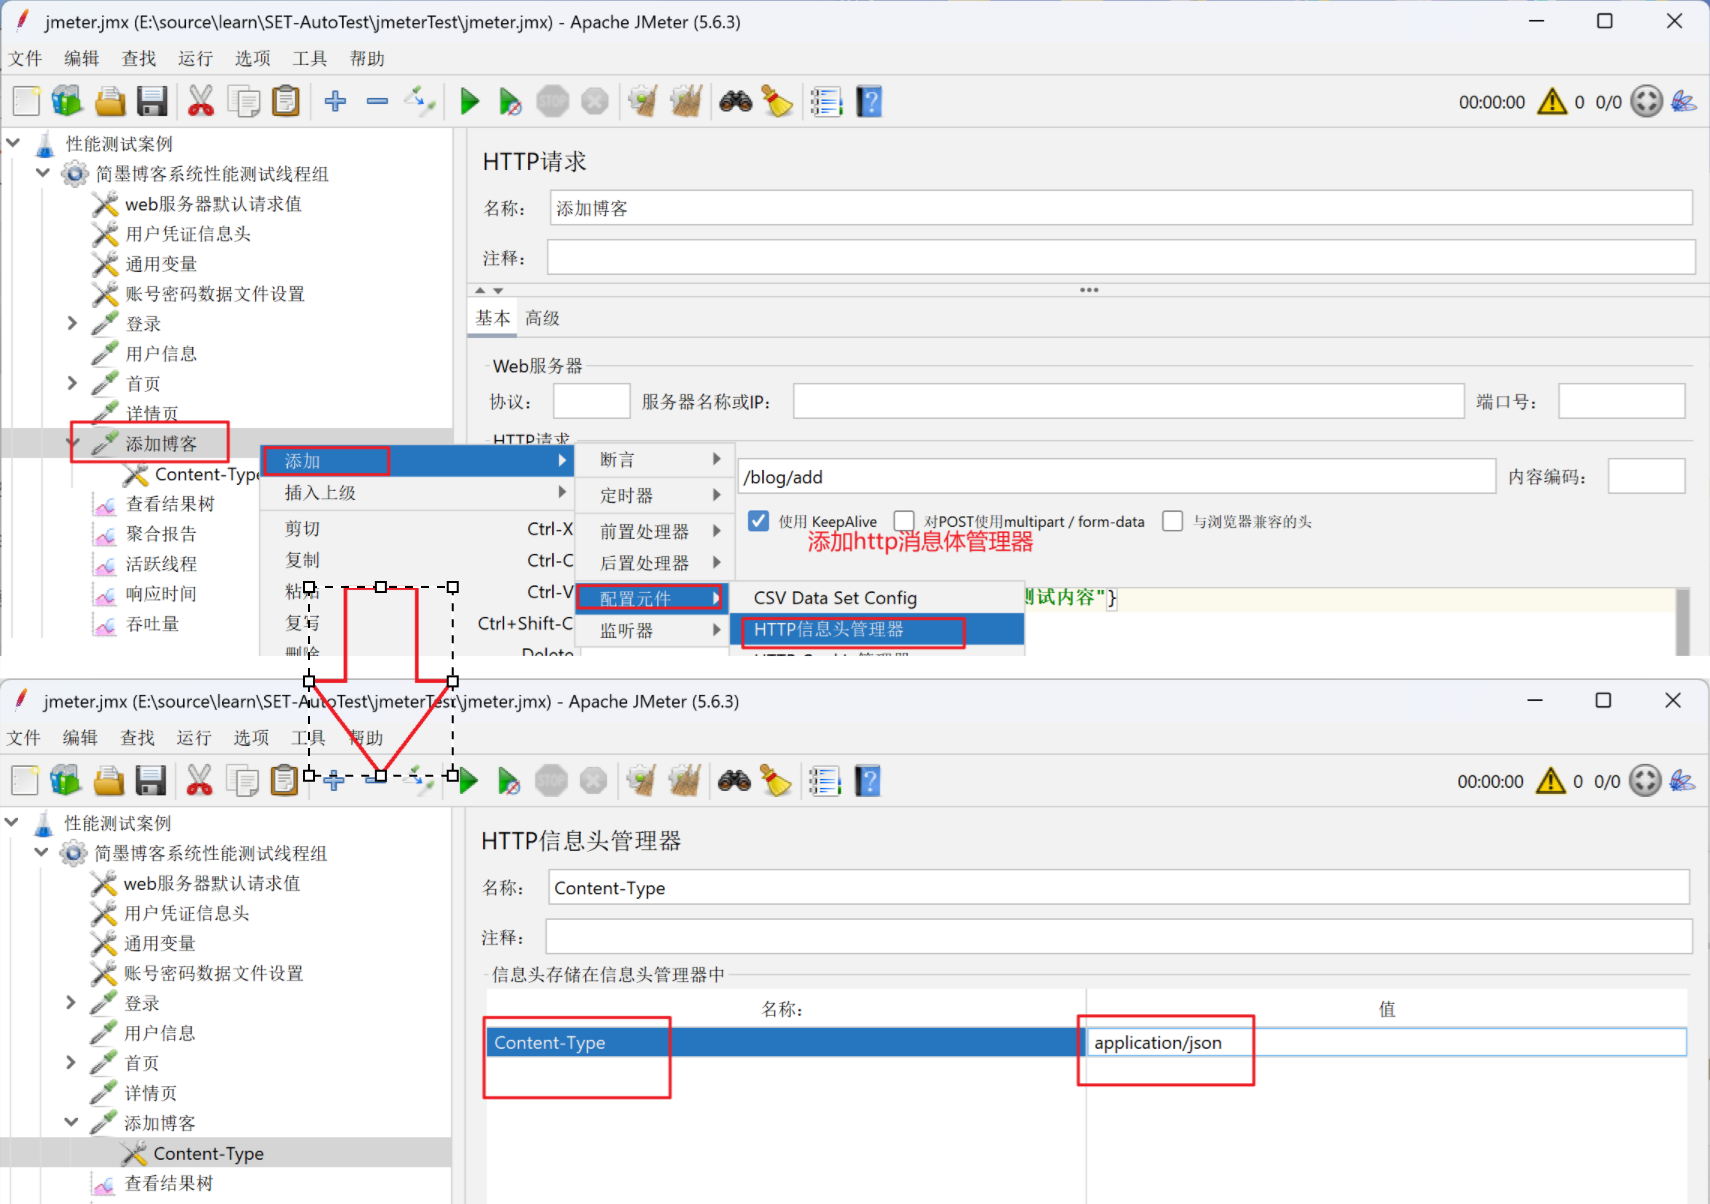Click Reset search broom icon top window

click(777, 101)
